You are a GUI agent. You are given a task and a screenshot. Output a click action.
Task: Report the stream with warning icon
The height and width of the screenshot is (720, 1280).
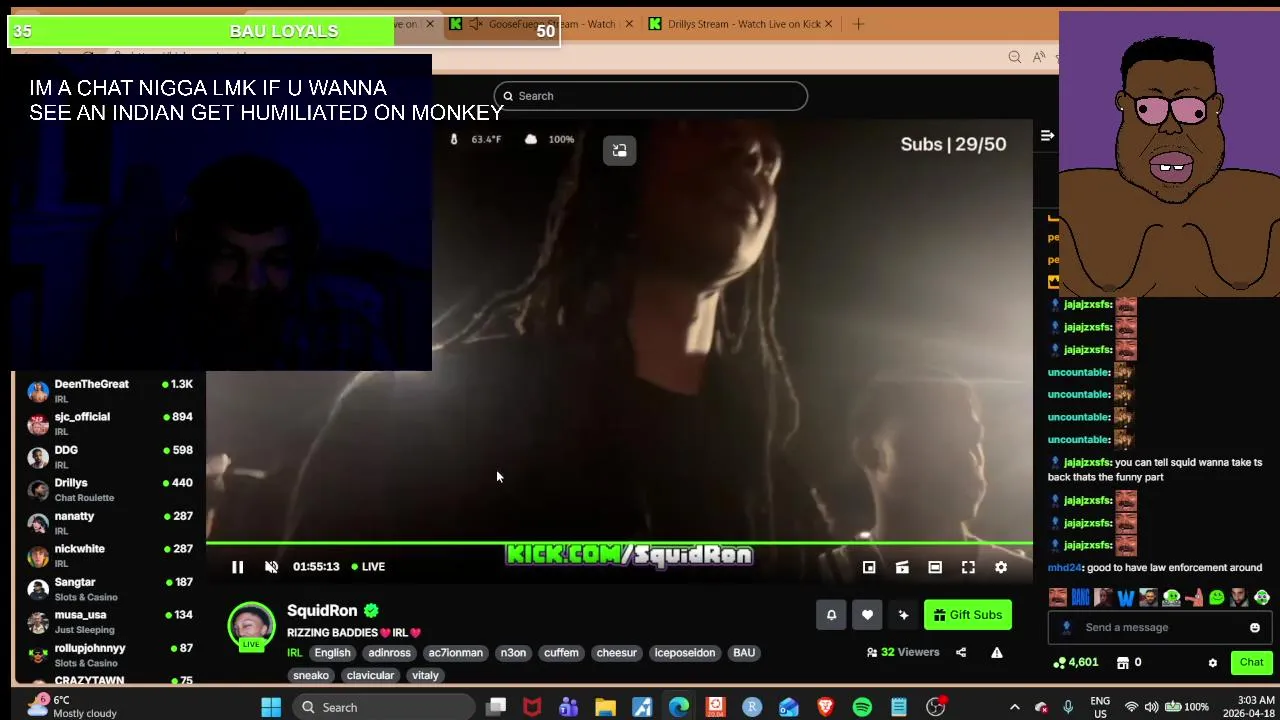point(997,652)
